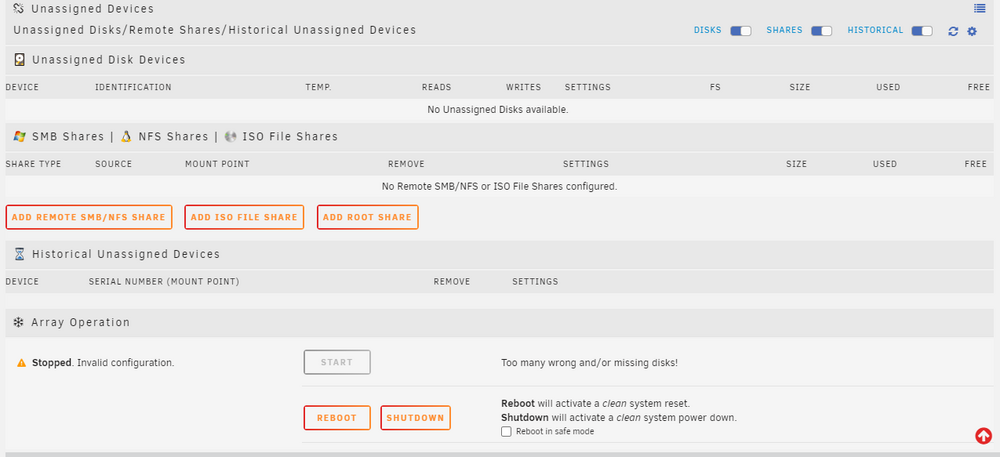Click the NFS Shares heading text
1000x457 pixels.
(x=173, y=136)
